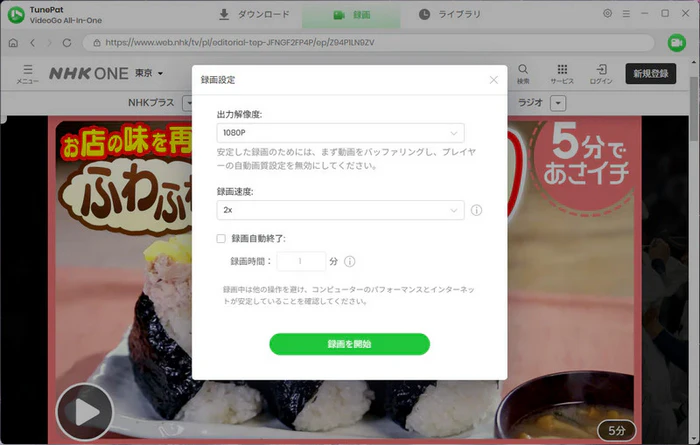The height and width of the screenshot is (445, 700).
Task: Open the TunePat hamburger menu icon
Action: pyautogui.click(x=626, y=14)
